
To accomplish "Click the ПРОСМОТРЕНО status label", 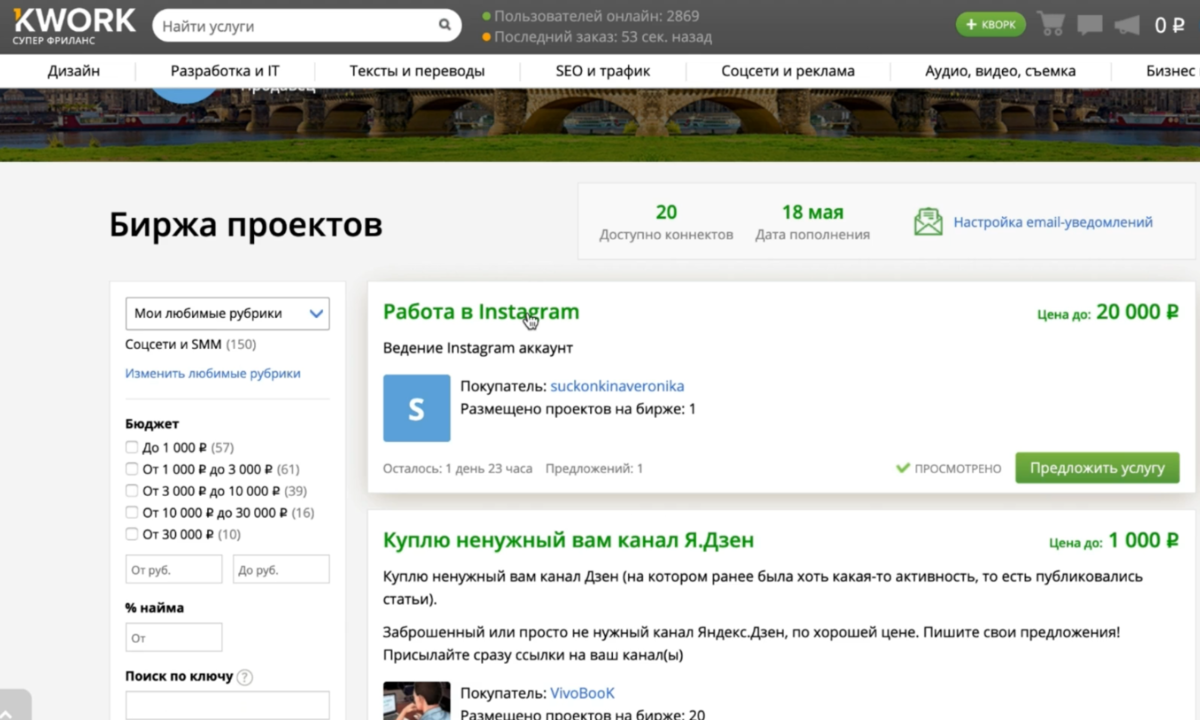I will [948, 468].
